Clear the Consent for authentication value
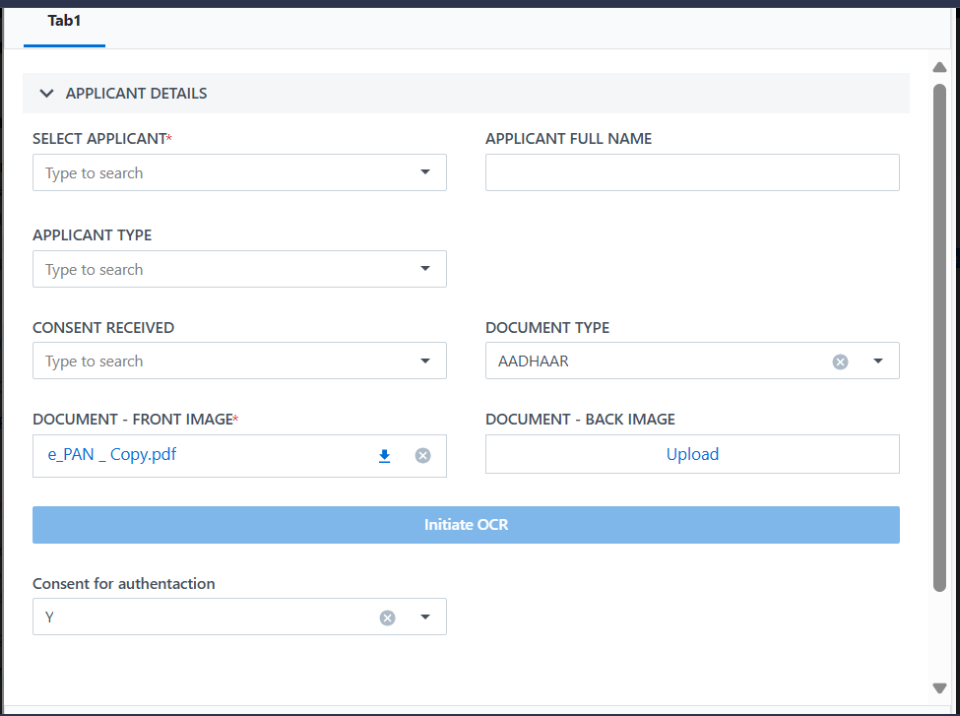The image size is (960, 716). (x=387, y=618)
